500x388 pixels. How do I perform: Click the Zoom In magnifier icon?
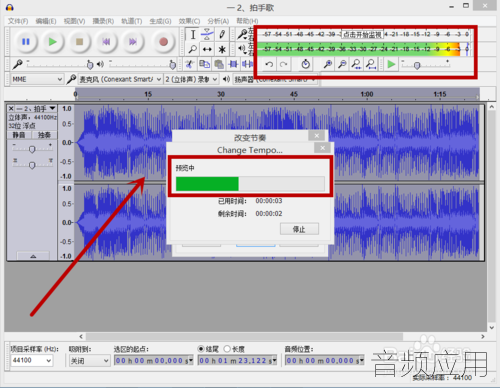point(327,64)
